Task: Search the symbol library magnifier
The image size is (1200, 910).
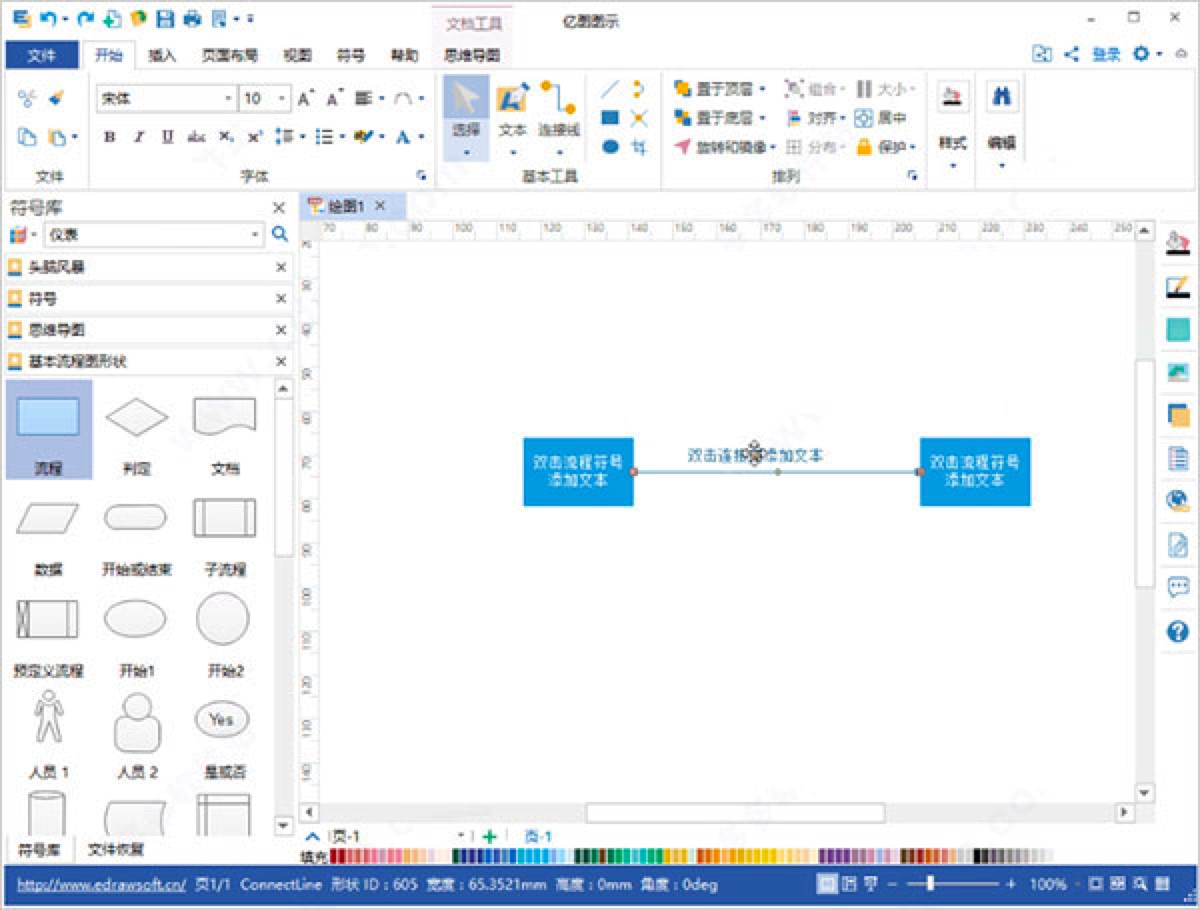Action: (x=280, y=235)
